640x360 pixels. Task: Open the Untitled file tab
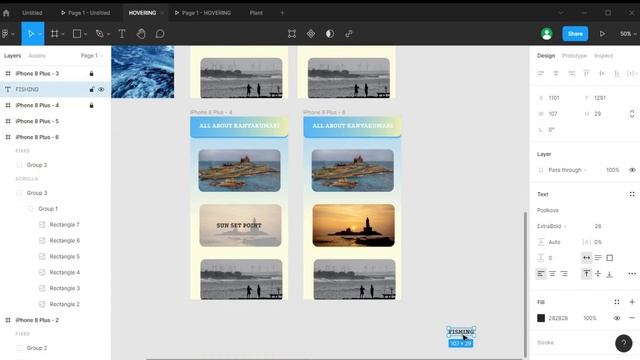pyautogui.click(x=32, y=13)
